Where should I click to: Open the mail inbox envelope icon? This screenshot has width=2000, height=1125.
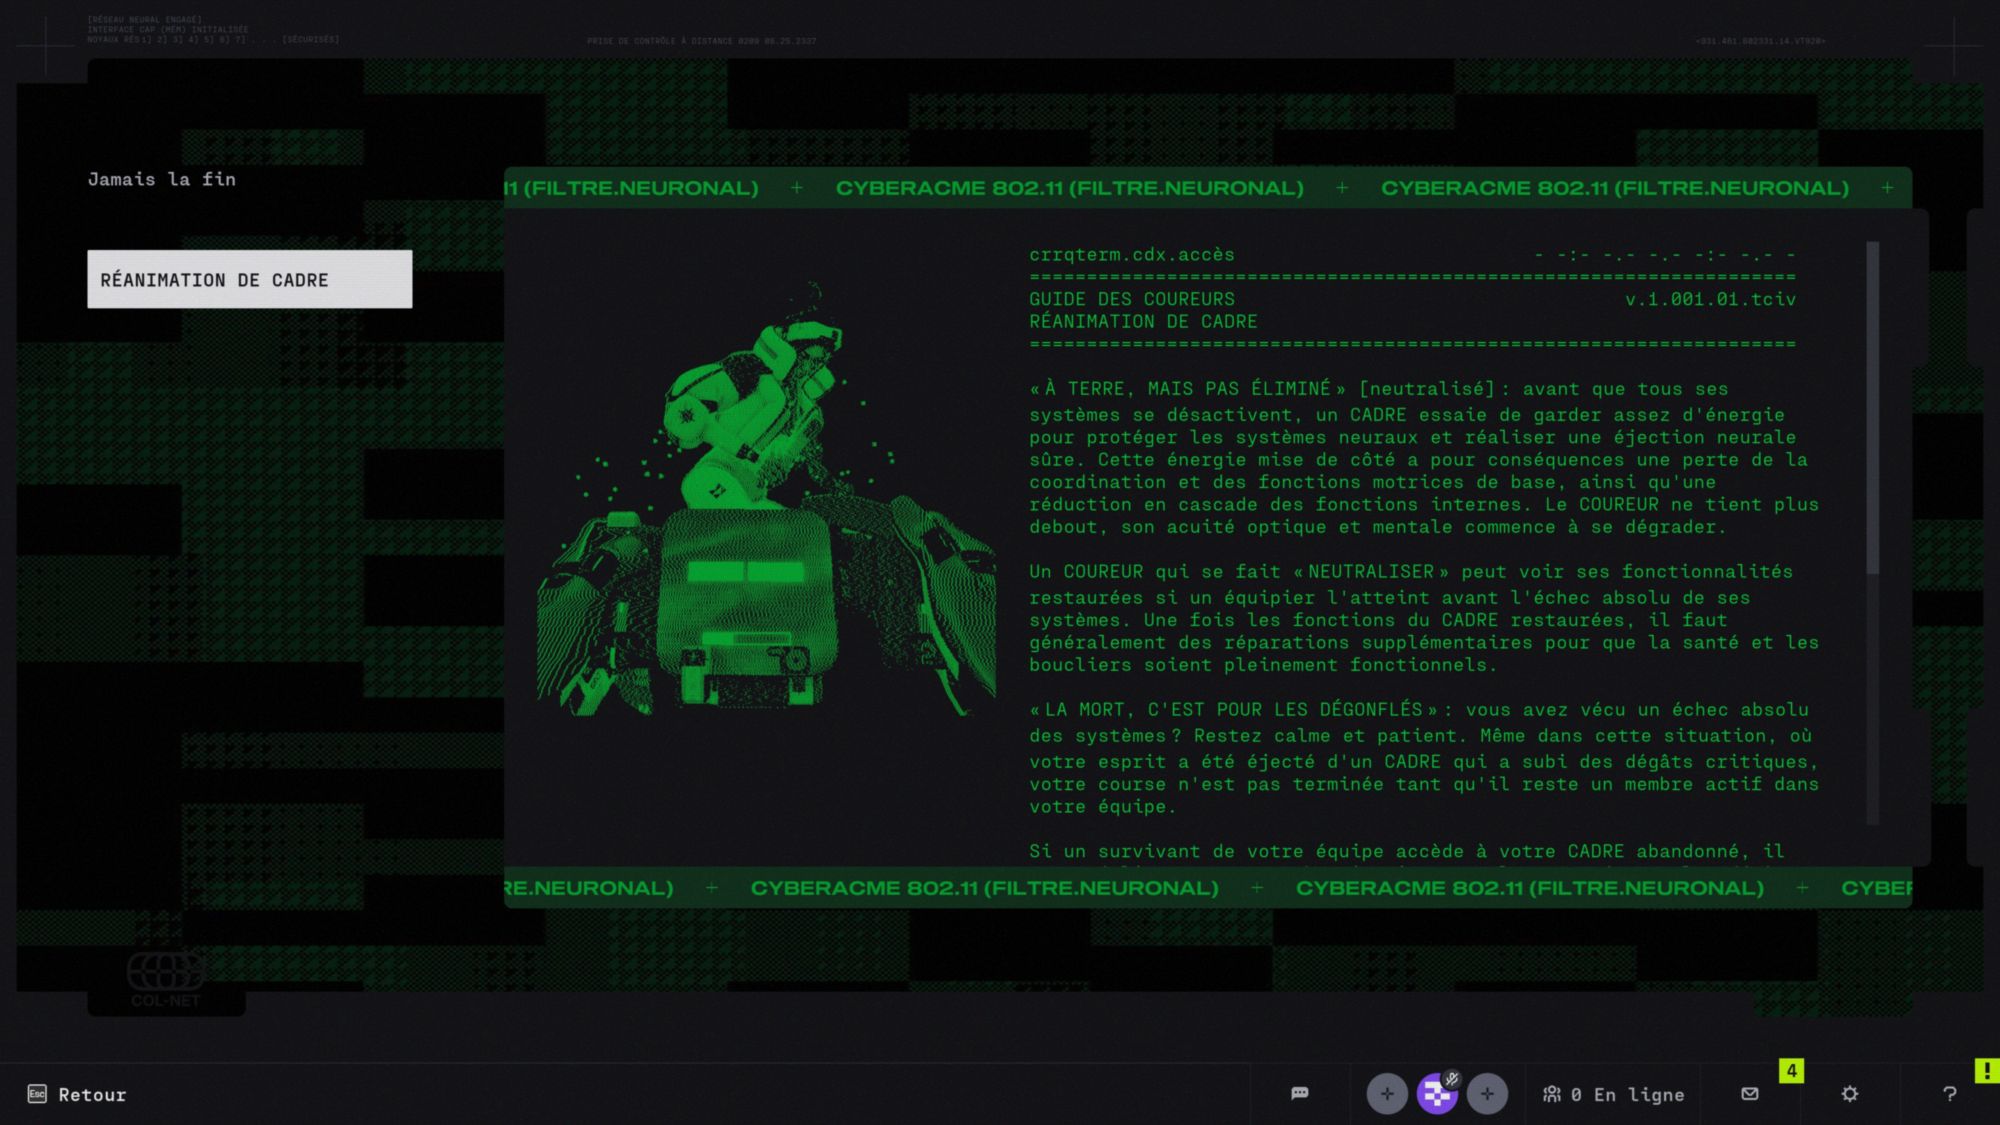pyautogui.click(x=1749, y=1094)
